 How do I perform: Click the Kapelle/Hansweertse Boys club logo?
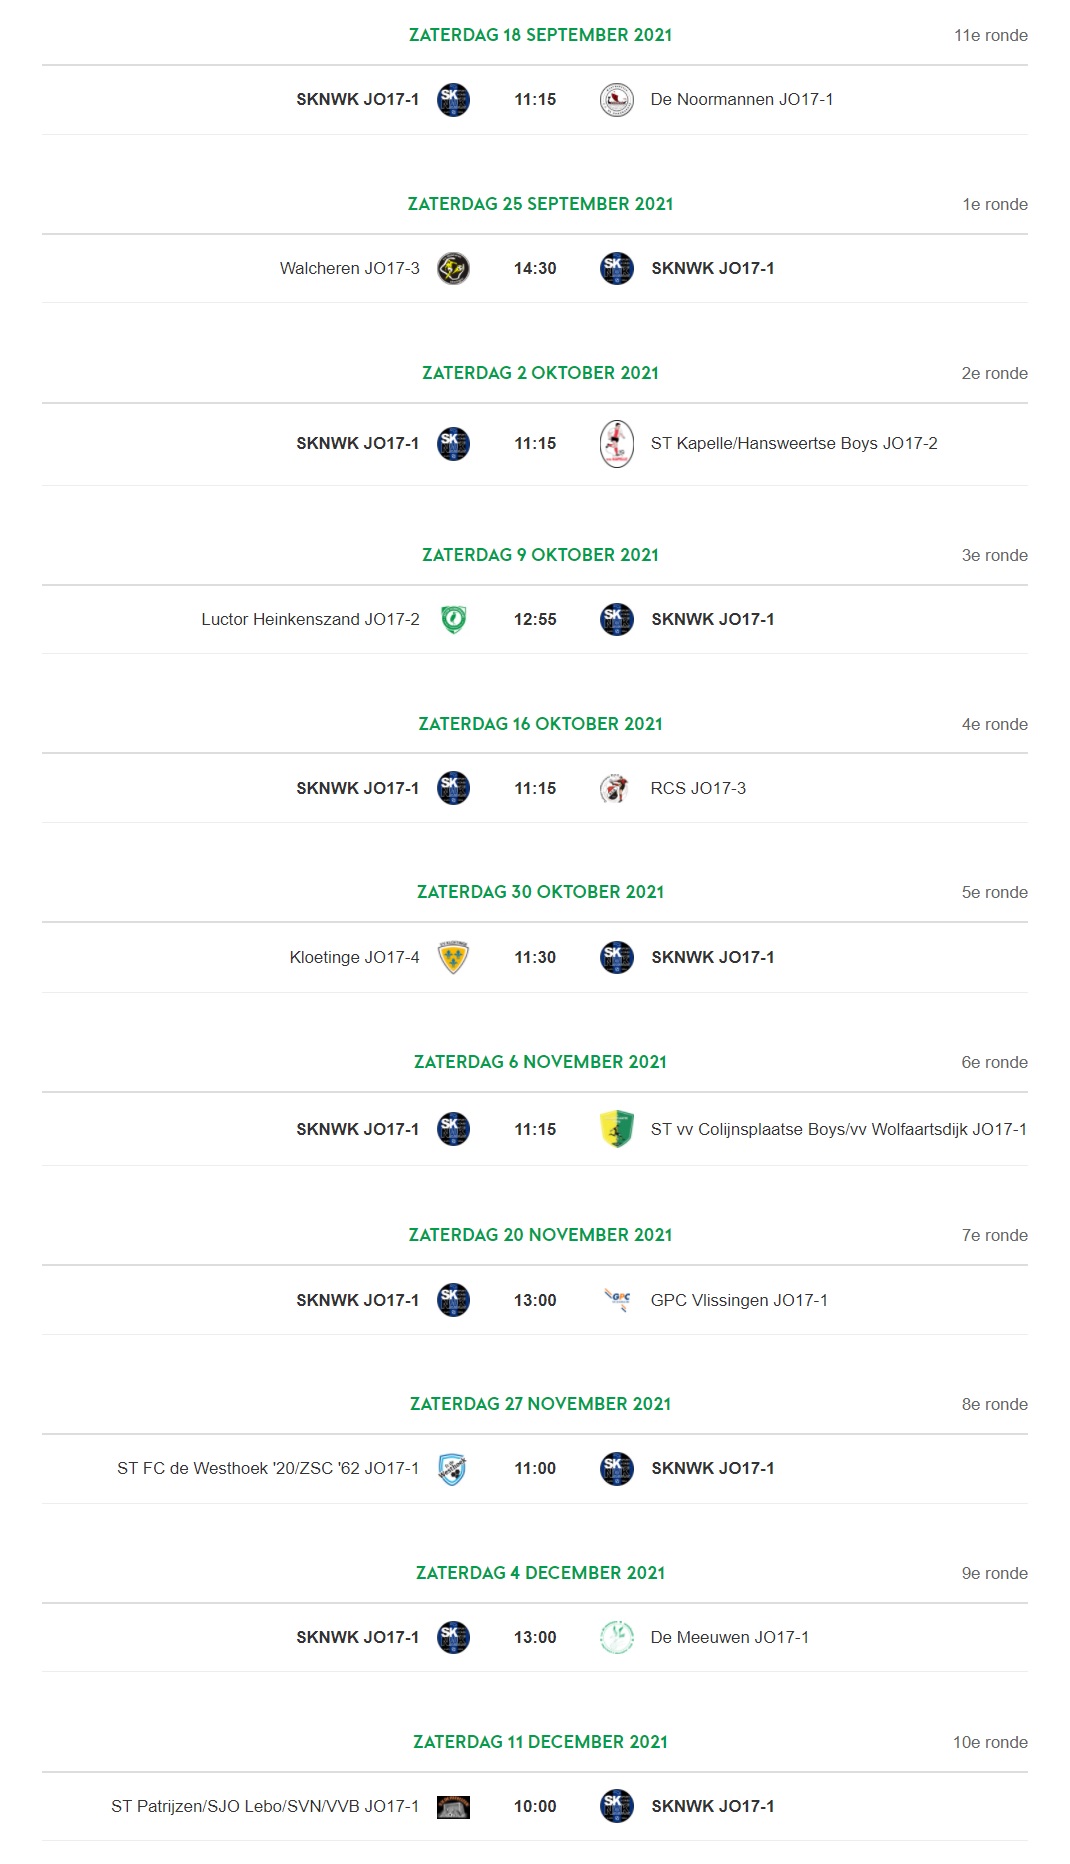(617, 444)
